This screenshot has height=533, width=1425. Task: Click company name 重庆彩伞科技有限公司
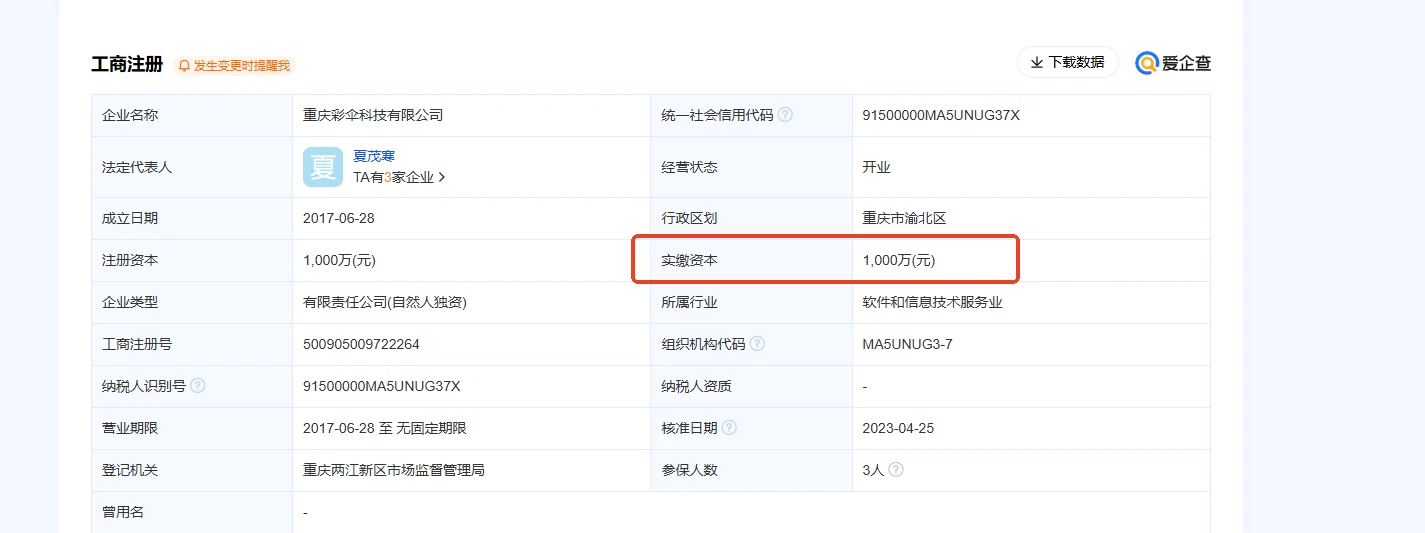pos(372,115)
